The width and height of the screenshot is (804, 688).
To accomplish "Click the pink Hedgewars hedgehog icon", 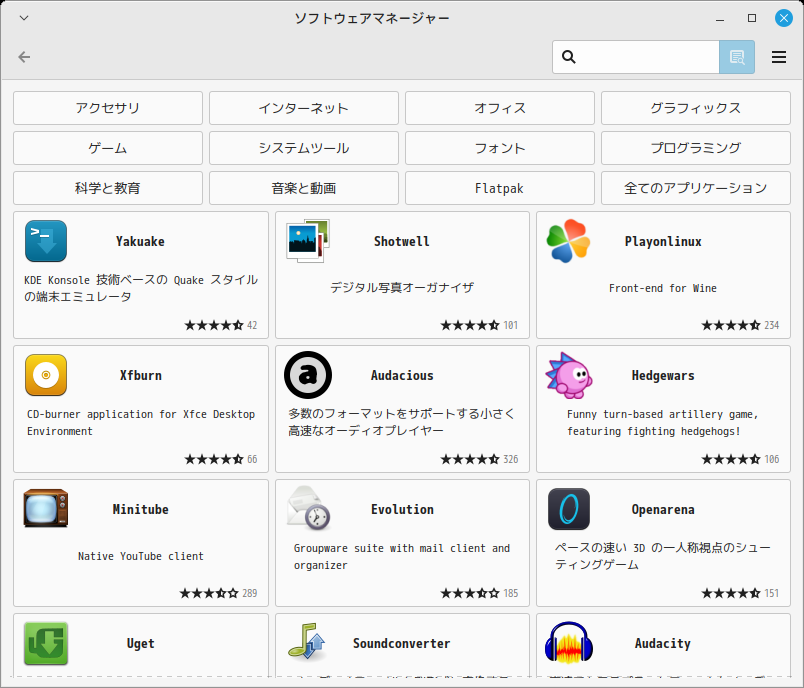I will tap(568, 375).
